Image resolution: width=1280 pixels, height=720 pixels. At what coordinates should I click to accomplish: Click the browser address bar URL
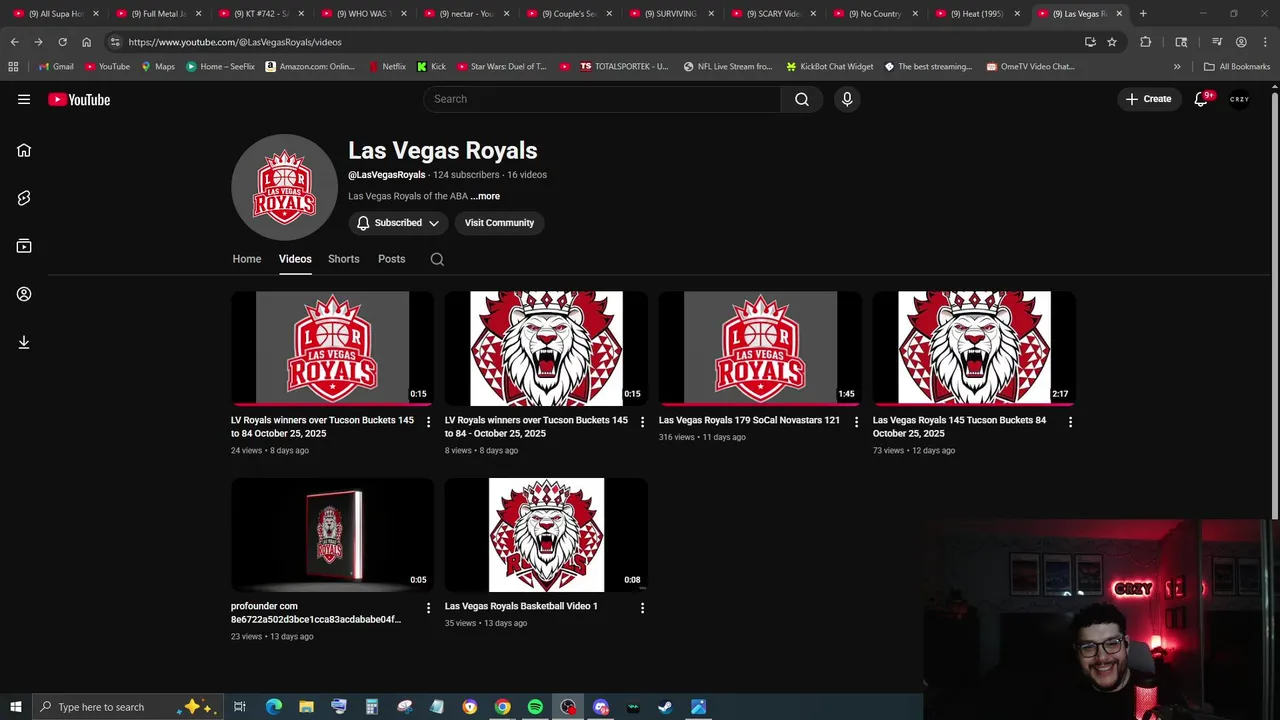pyautogui.click(x=235, y=42)
